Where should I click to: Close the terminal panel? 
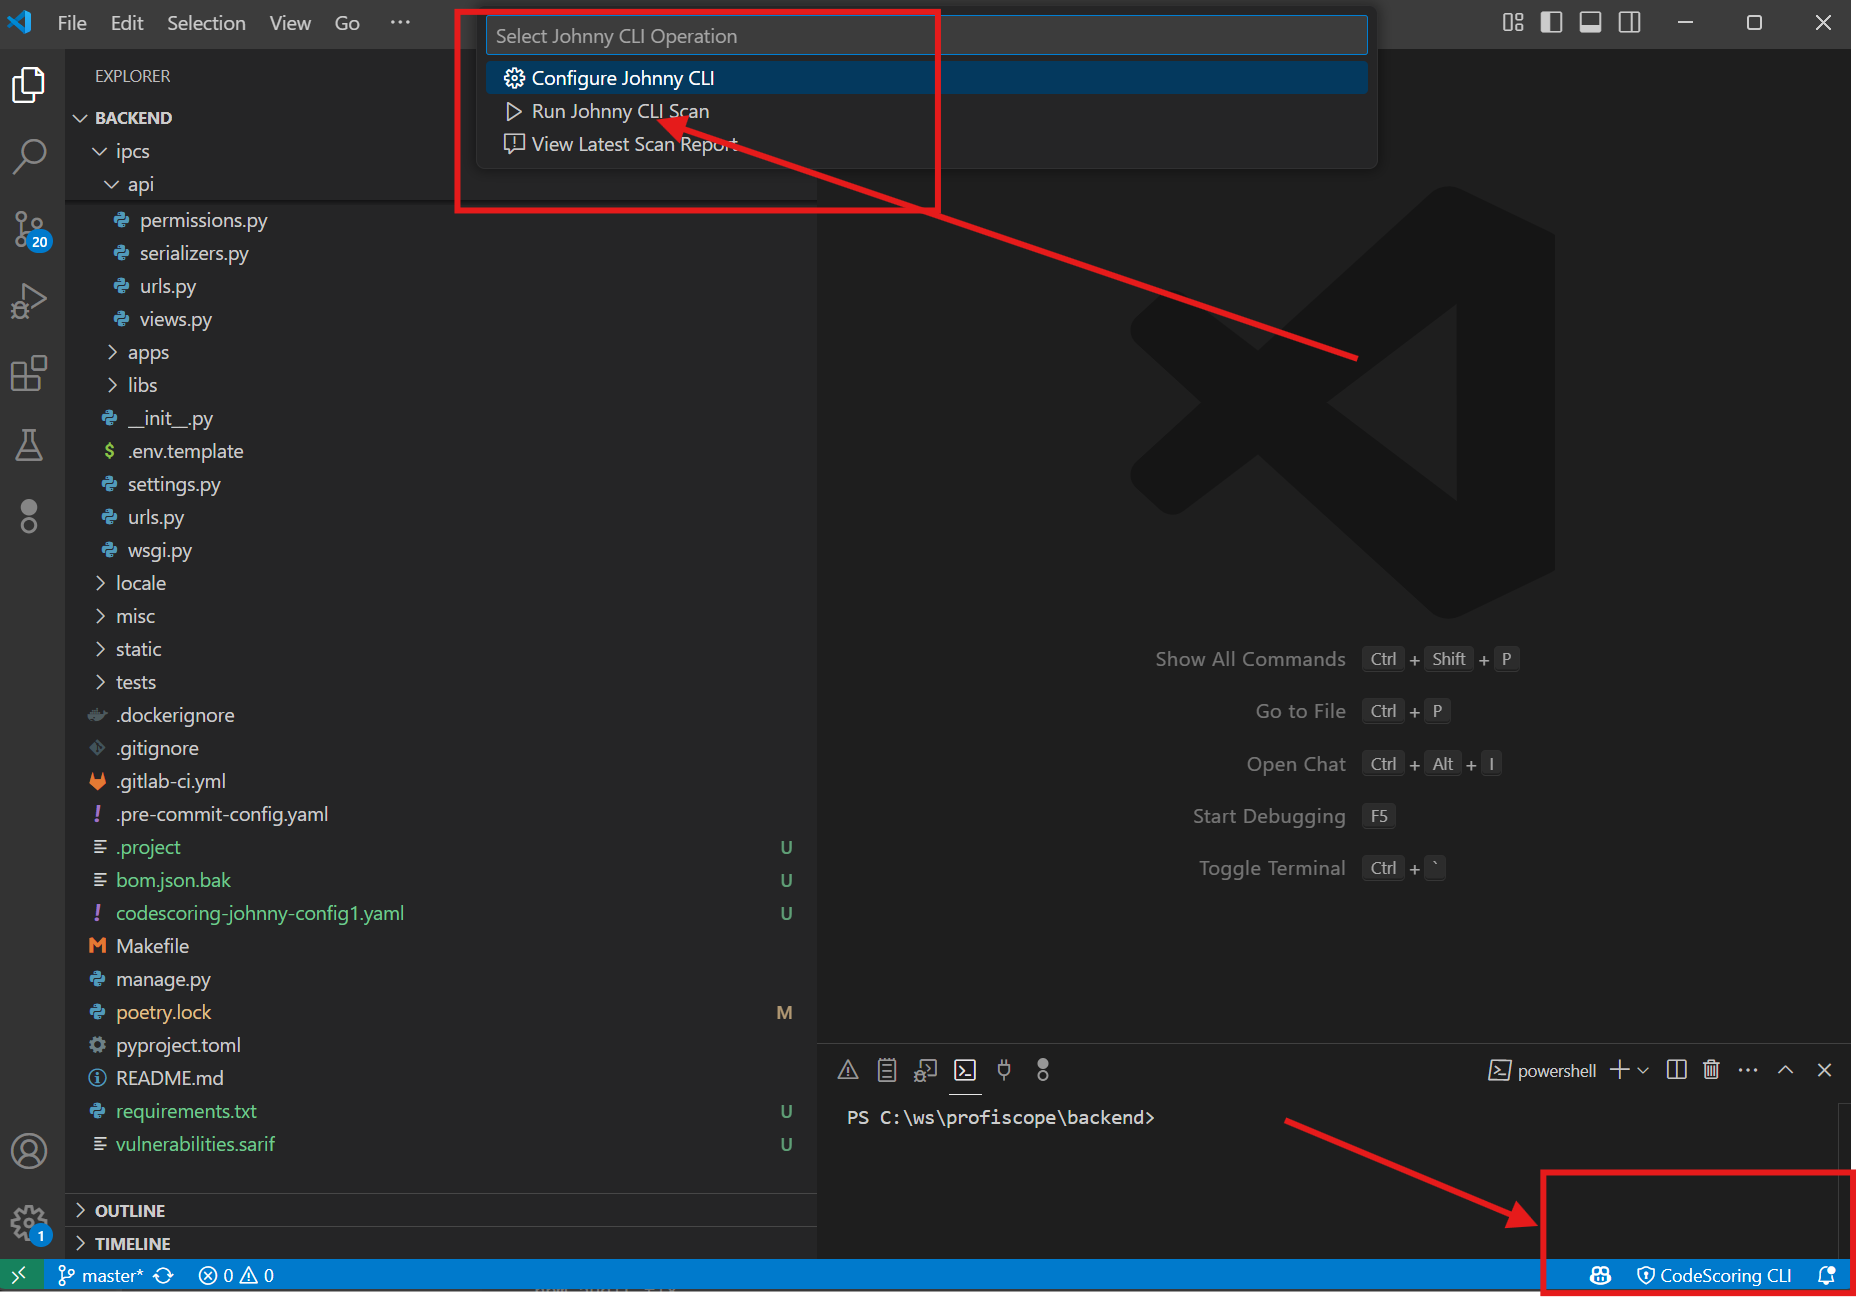1824,1070
